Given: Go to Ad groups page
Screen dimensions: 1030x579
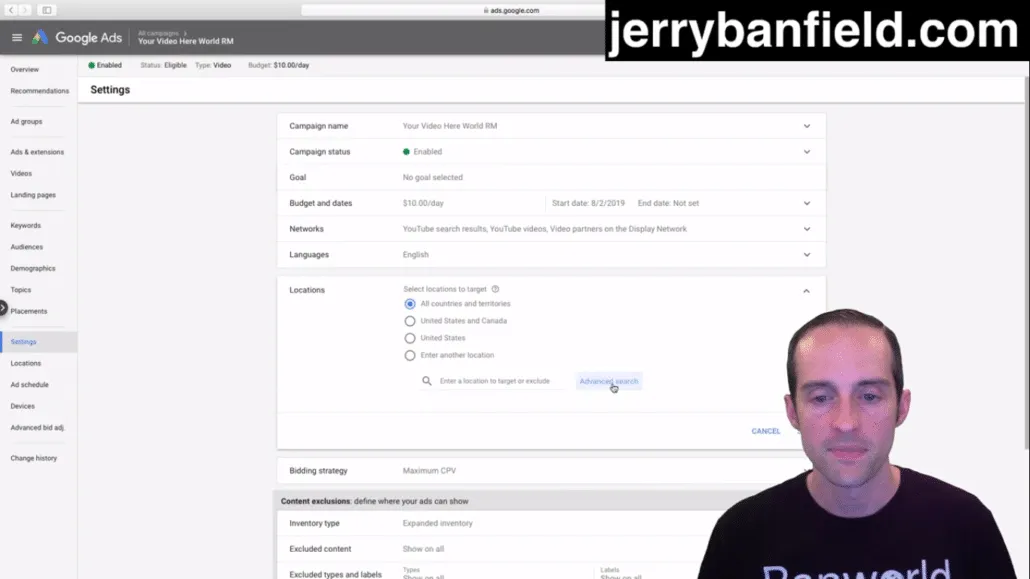Looking at the screenshot, I should click(x=26, y=122).
